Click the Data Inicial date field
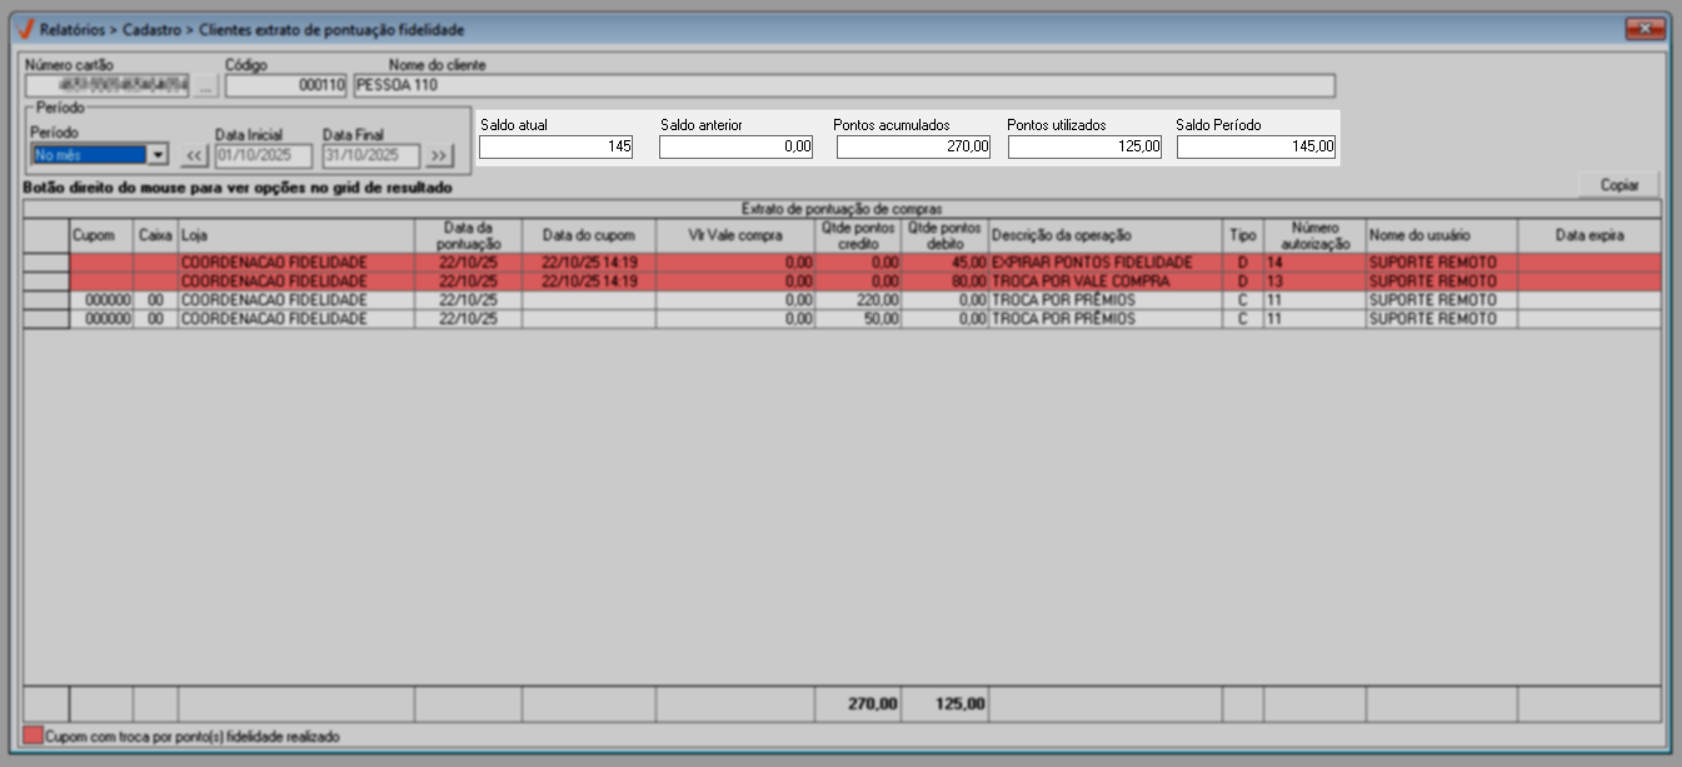 263,155
